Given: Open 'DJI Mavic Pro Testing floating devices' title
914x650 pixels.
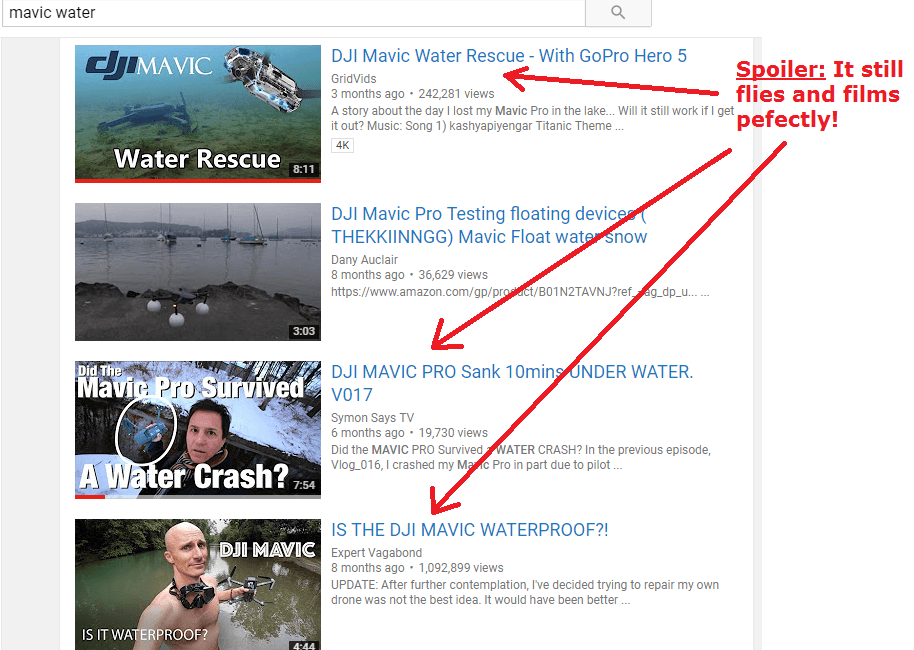Looking at the screenshot, I should pos(489,225).
